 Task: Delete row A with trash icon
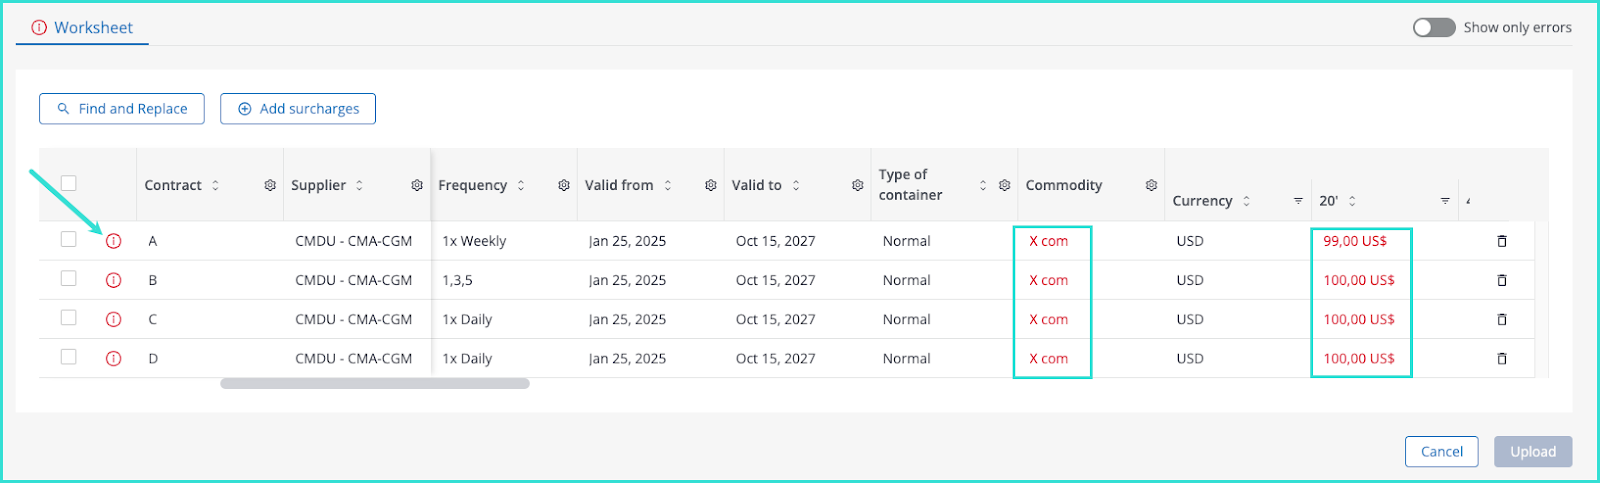point(1501,241)
